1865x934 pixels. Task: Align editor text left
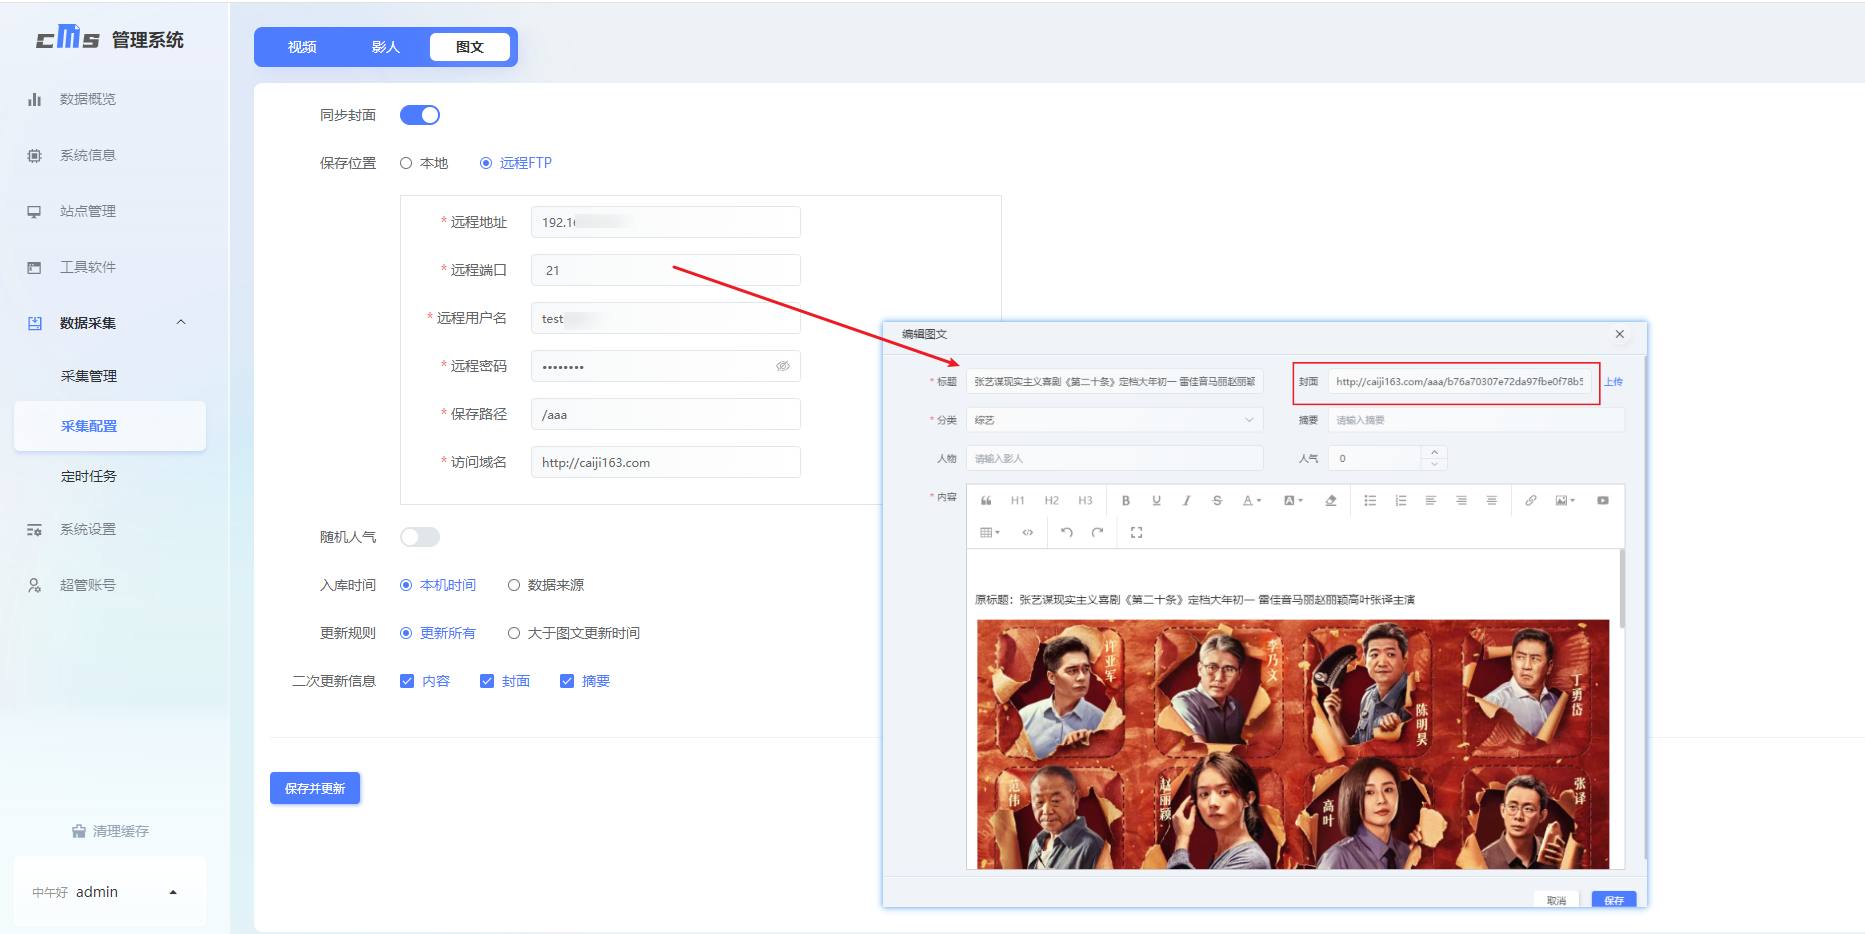1431,501
